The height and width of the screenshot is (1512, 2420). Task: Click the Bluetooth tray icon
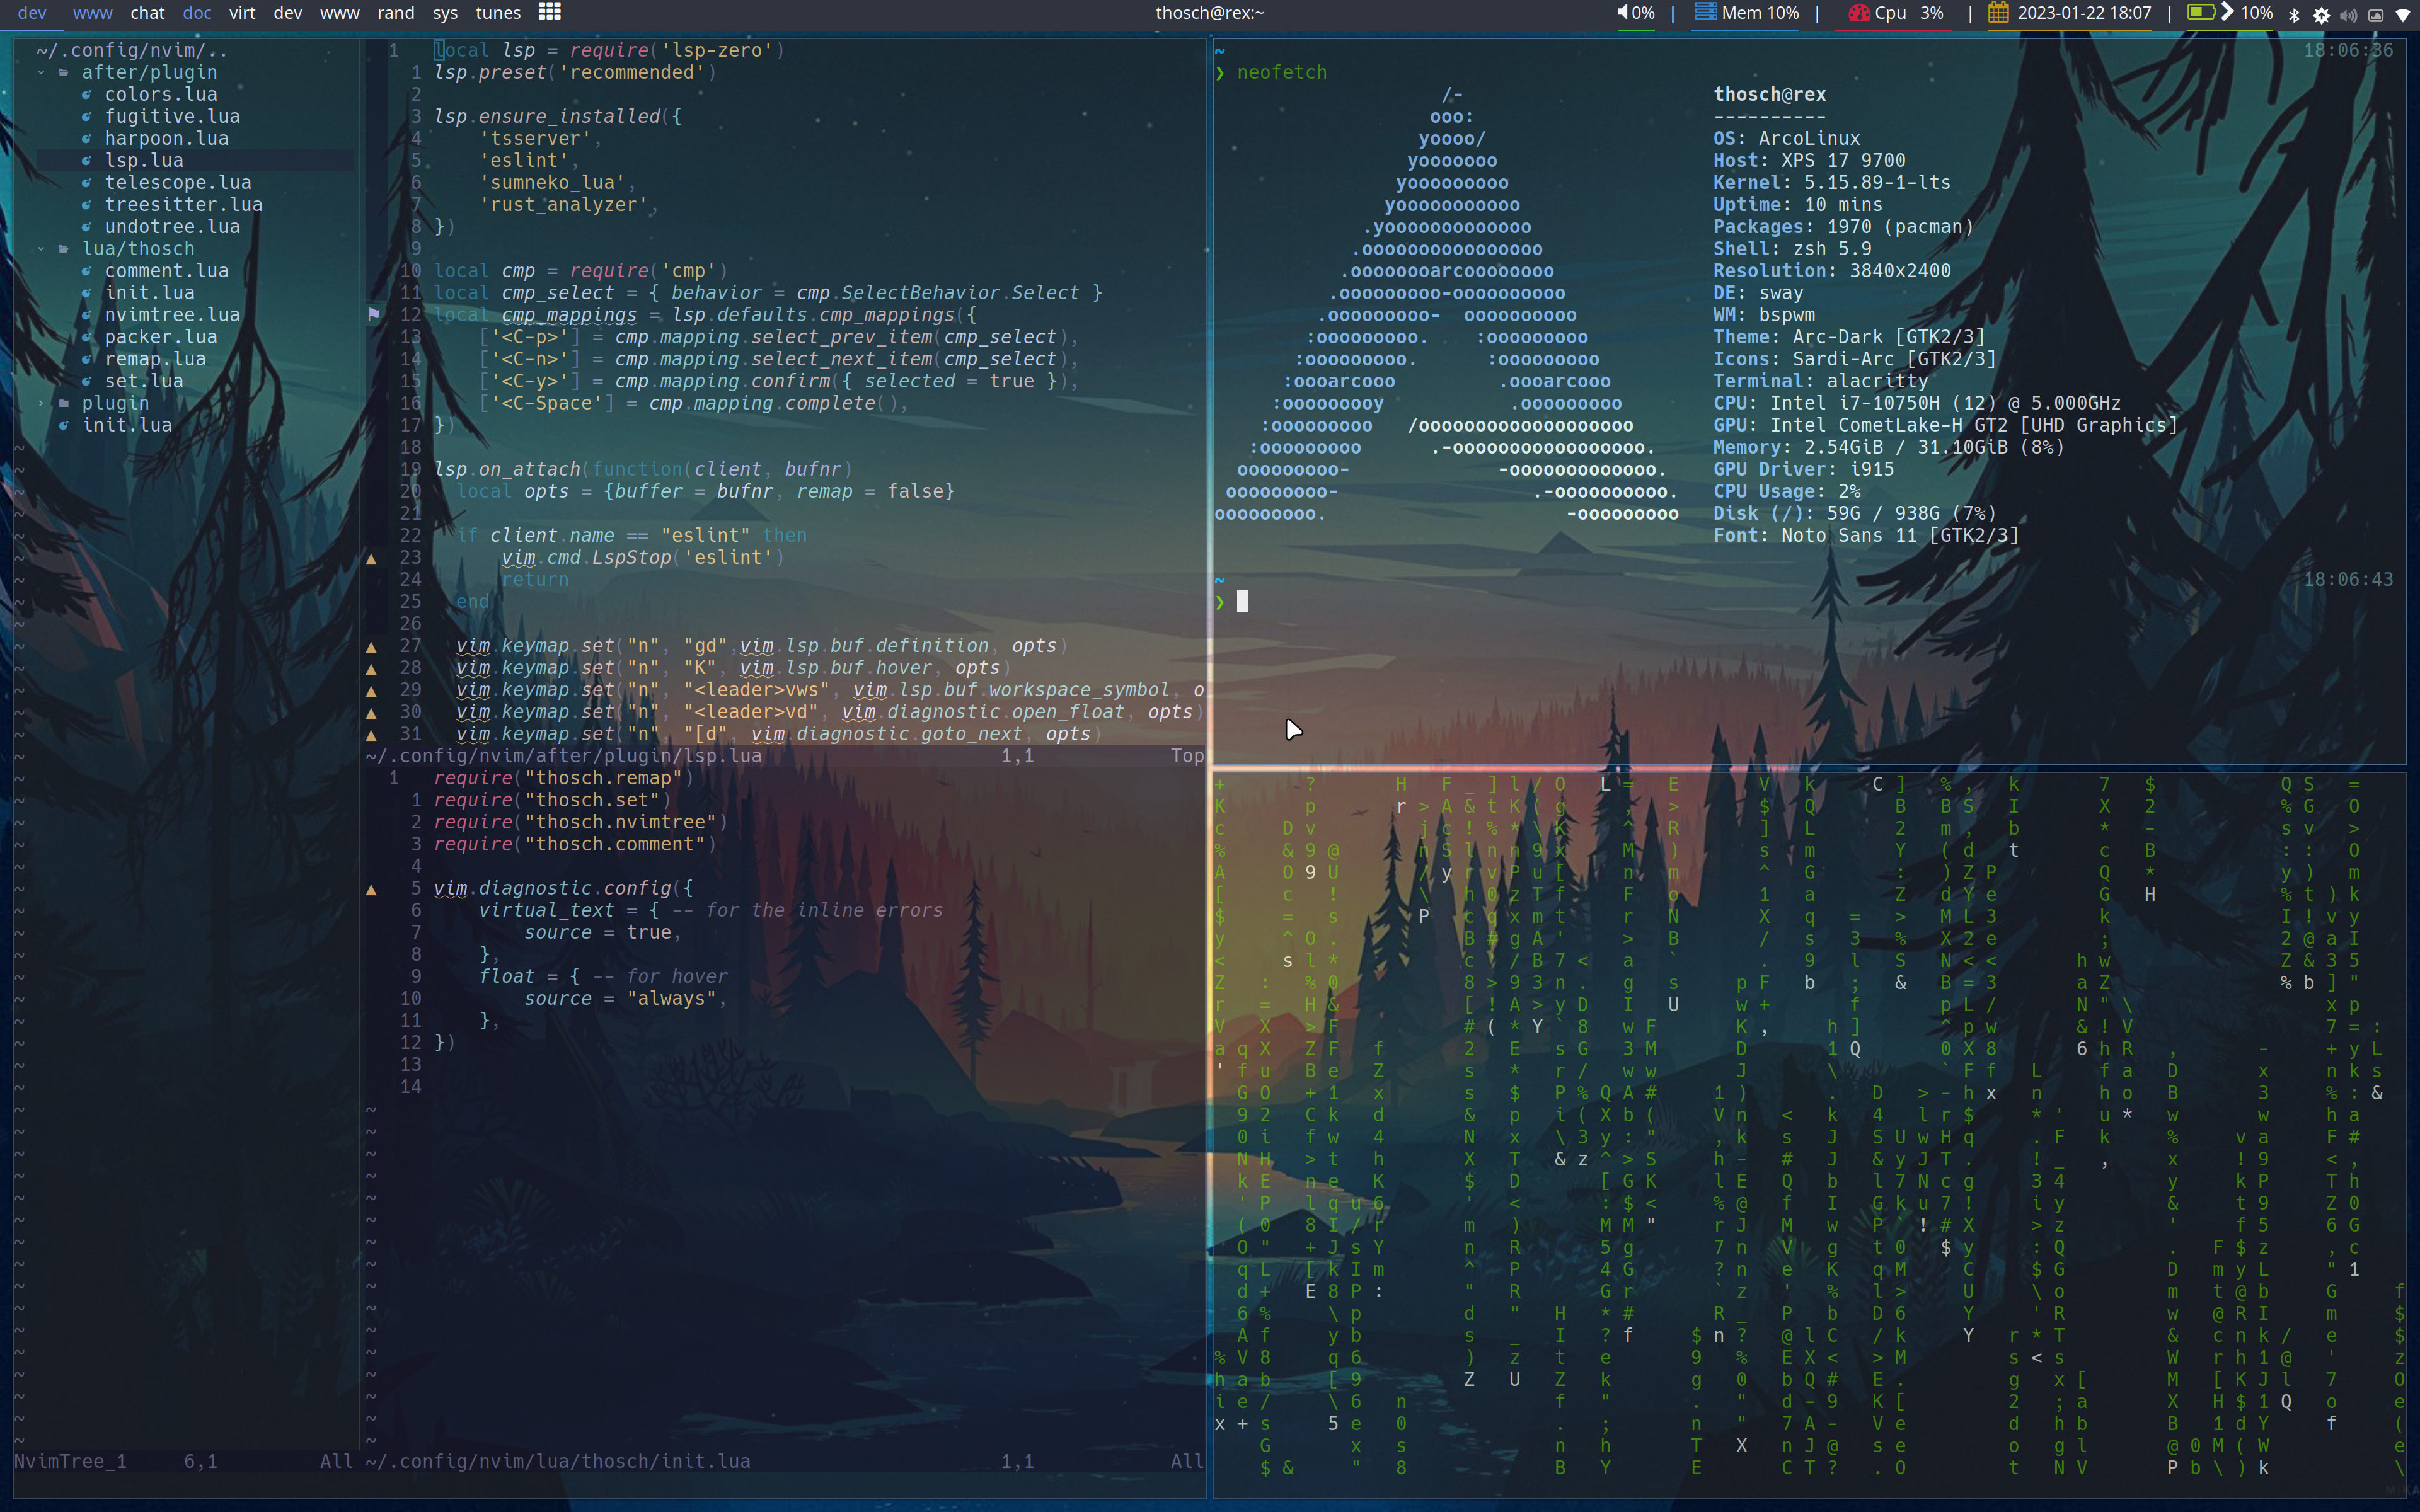point(2294,14)
